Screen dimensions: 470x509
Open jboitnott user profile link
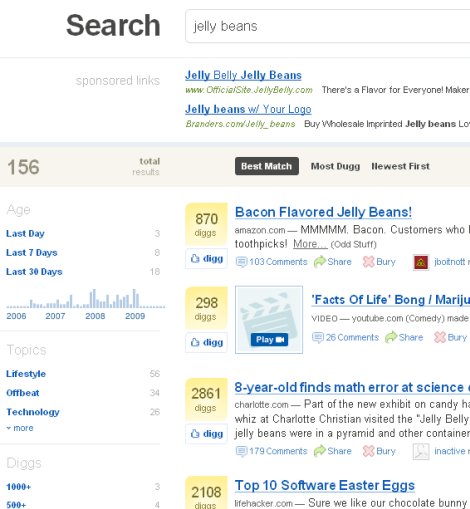tap(449, 262)
